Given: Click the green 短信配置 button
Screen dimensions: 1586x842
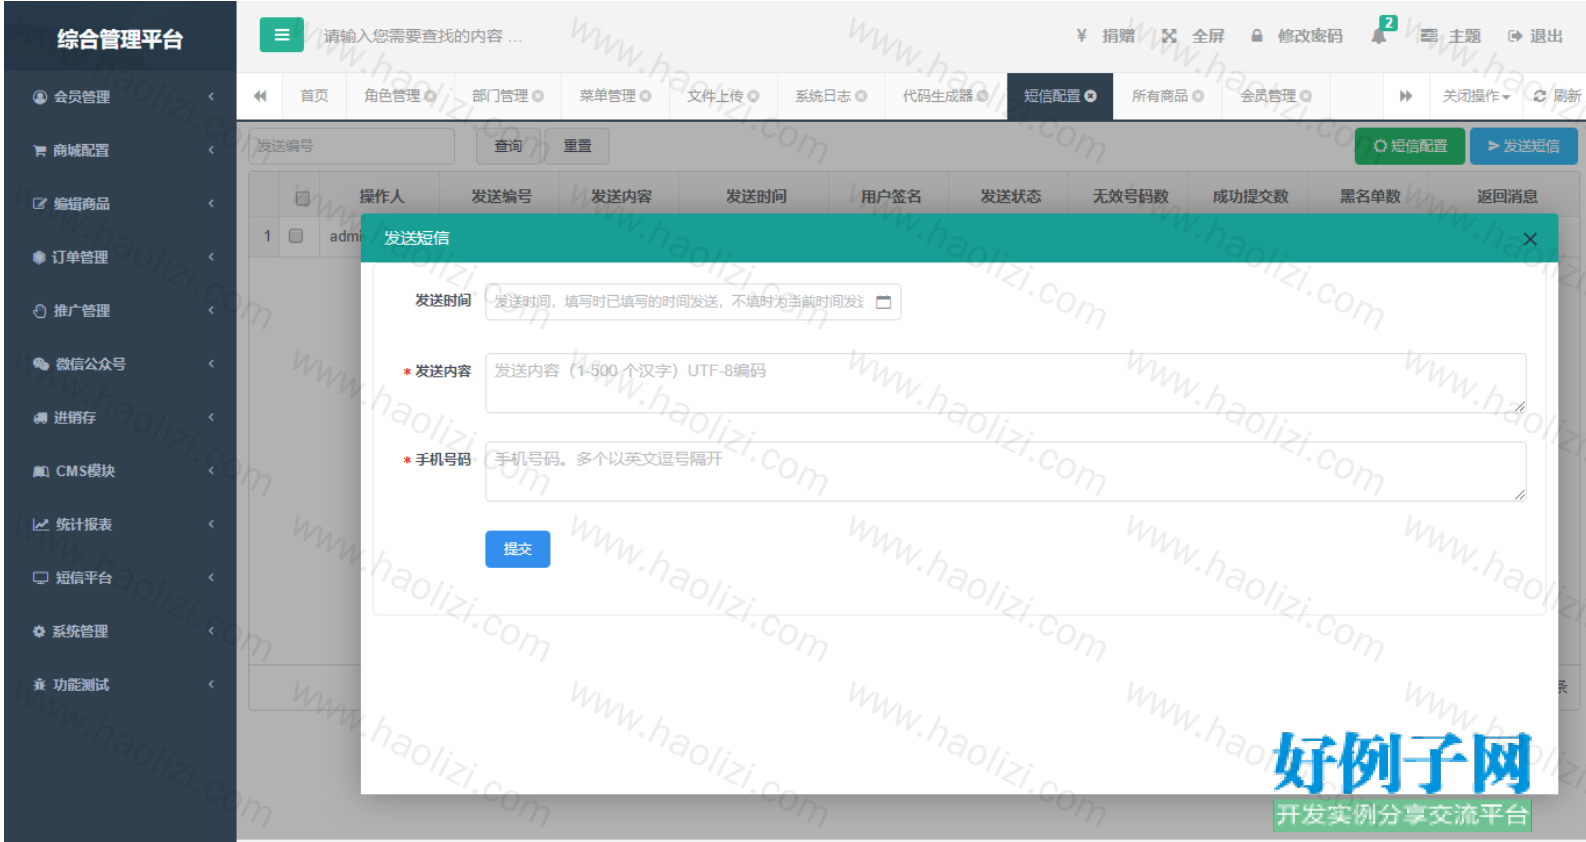Looking at the screenshot, I should (1410, 146).
